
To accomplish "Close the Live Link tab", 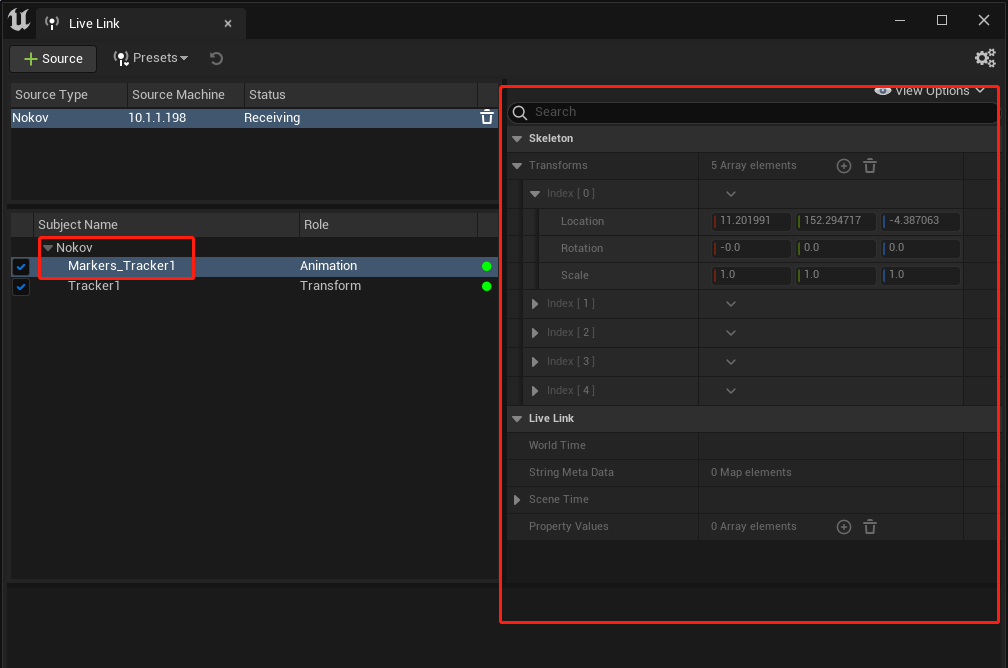I will [x=228, y=24].
